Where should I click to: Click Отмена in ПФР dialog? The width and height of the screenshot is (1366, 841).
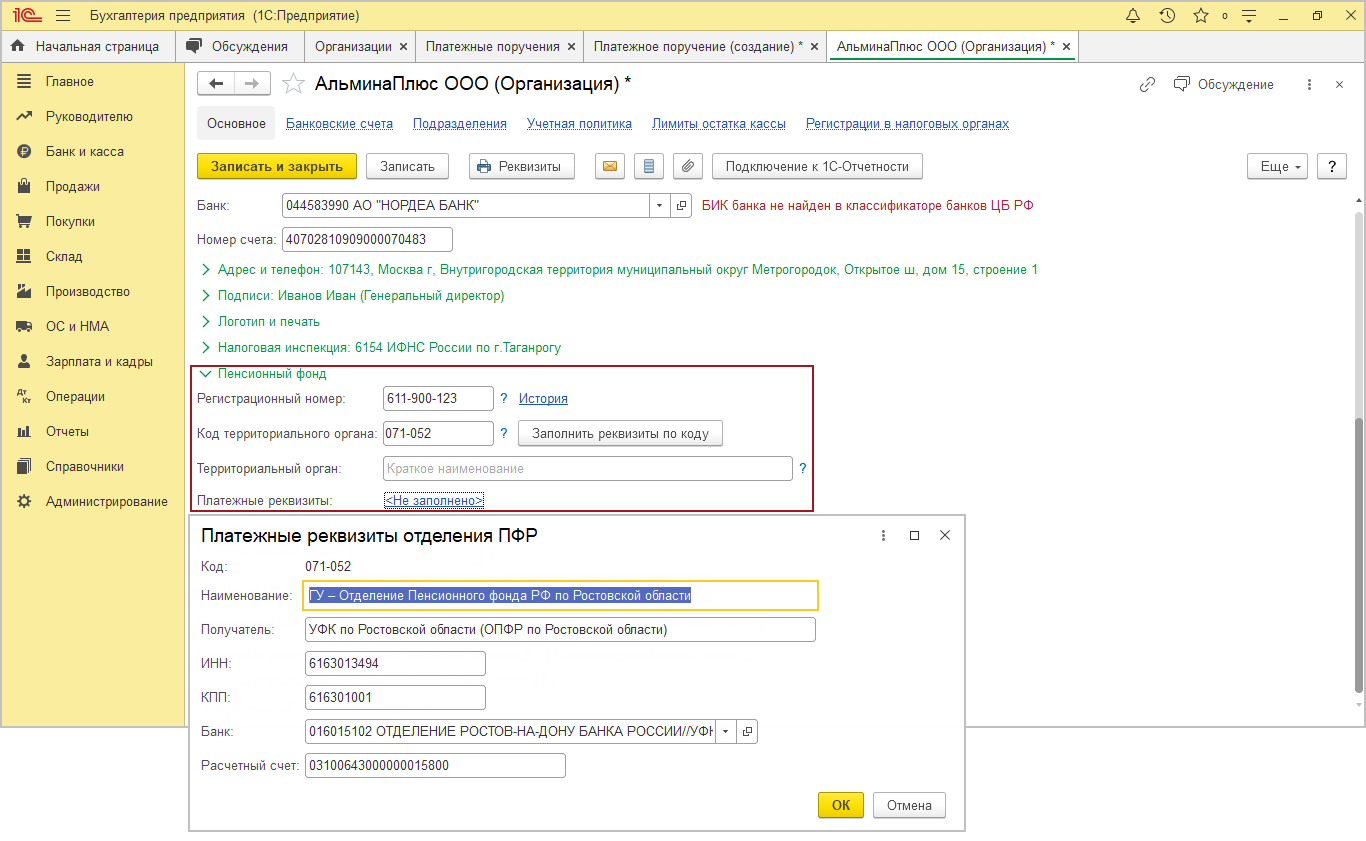click(909, 805)
